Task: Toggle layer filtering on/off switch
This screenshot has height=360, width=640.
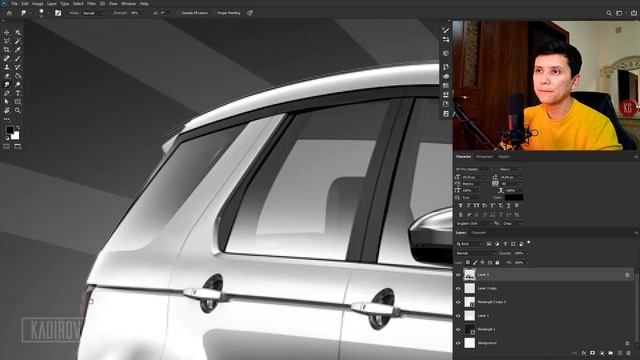Action: tap(529, 242)
